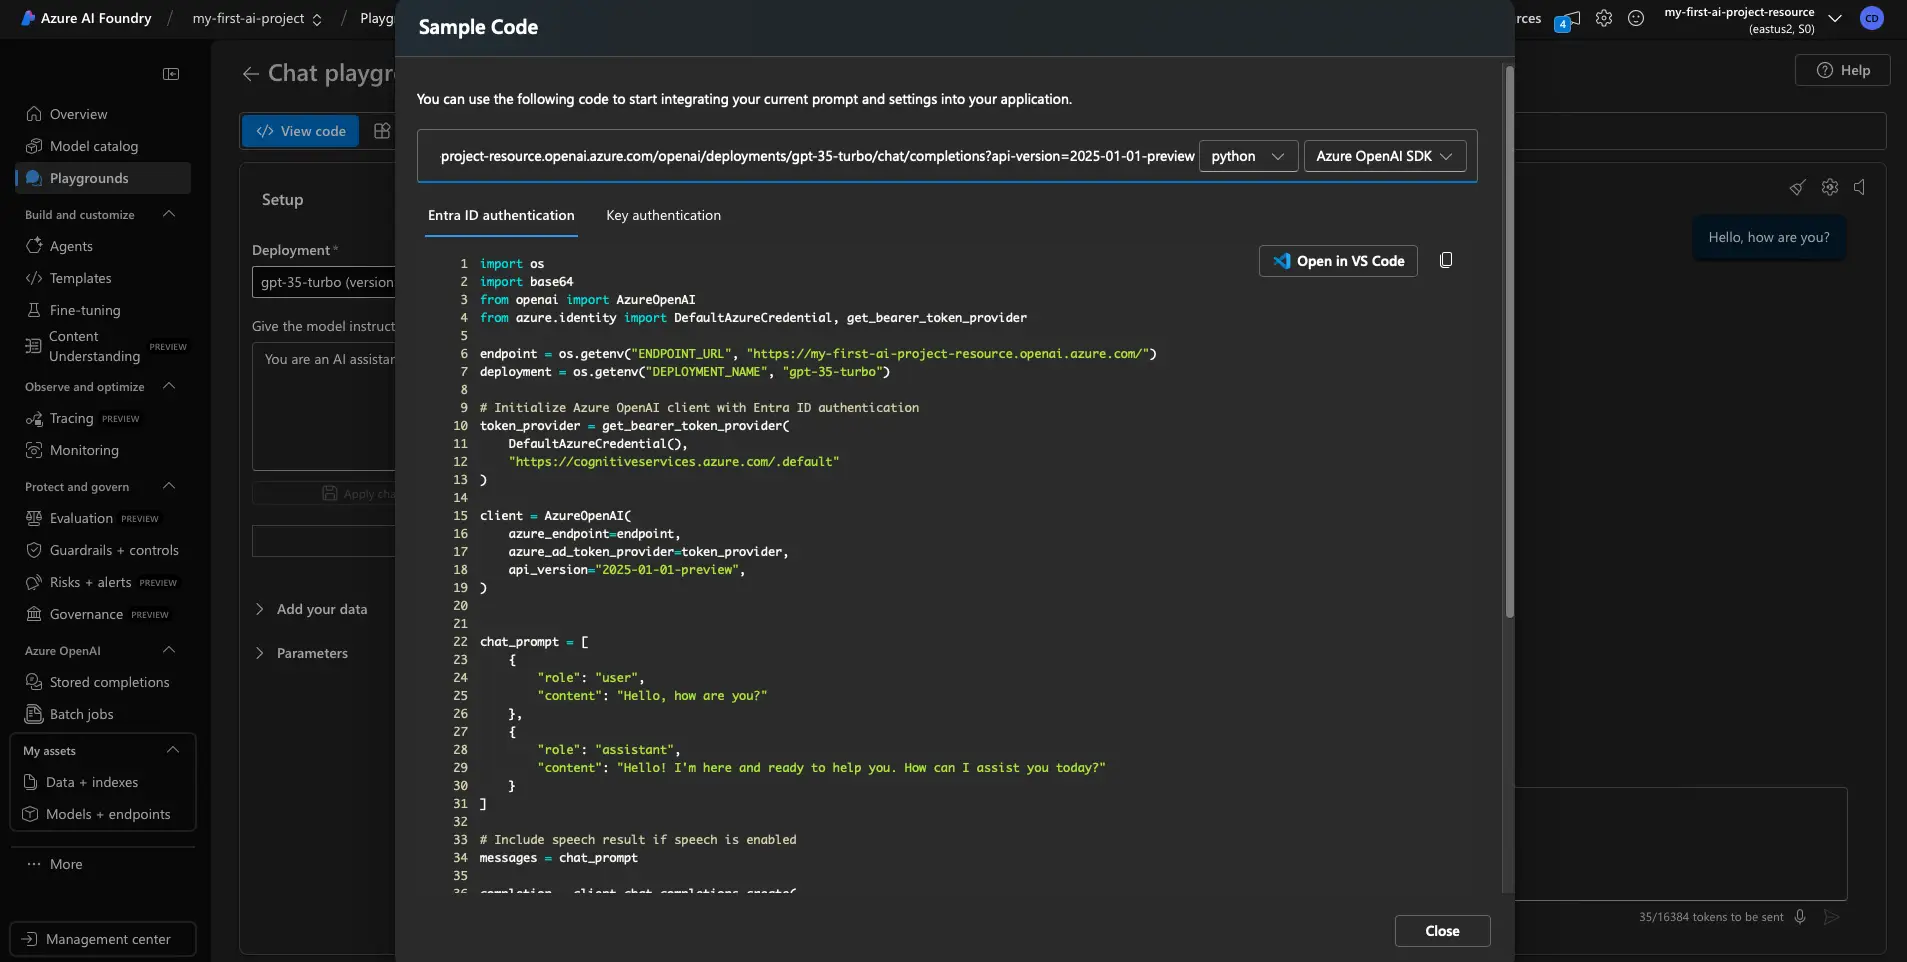Click the sample code vertical scrollbar

(1508, 342)
